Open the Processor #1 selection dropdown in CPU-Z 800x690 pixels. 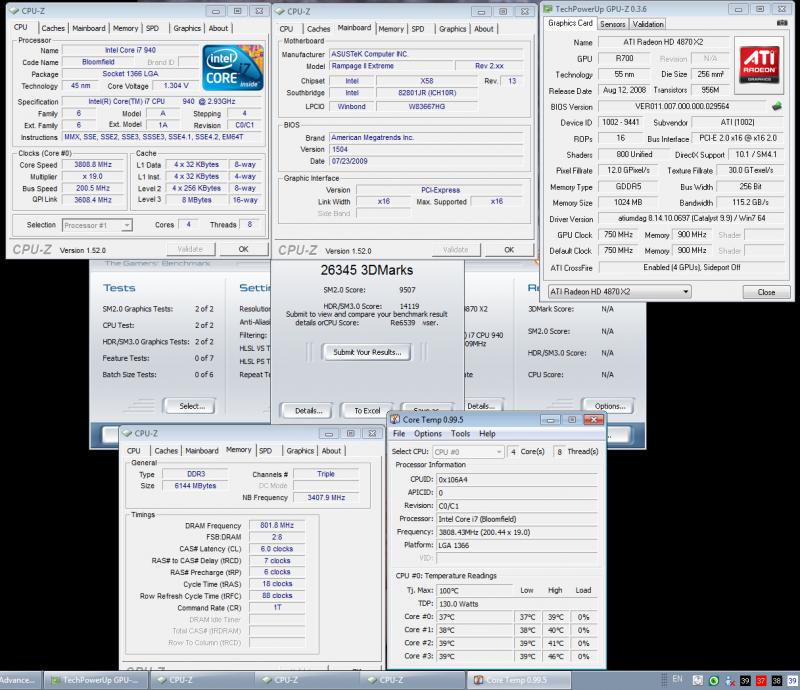coord(97,225)
